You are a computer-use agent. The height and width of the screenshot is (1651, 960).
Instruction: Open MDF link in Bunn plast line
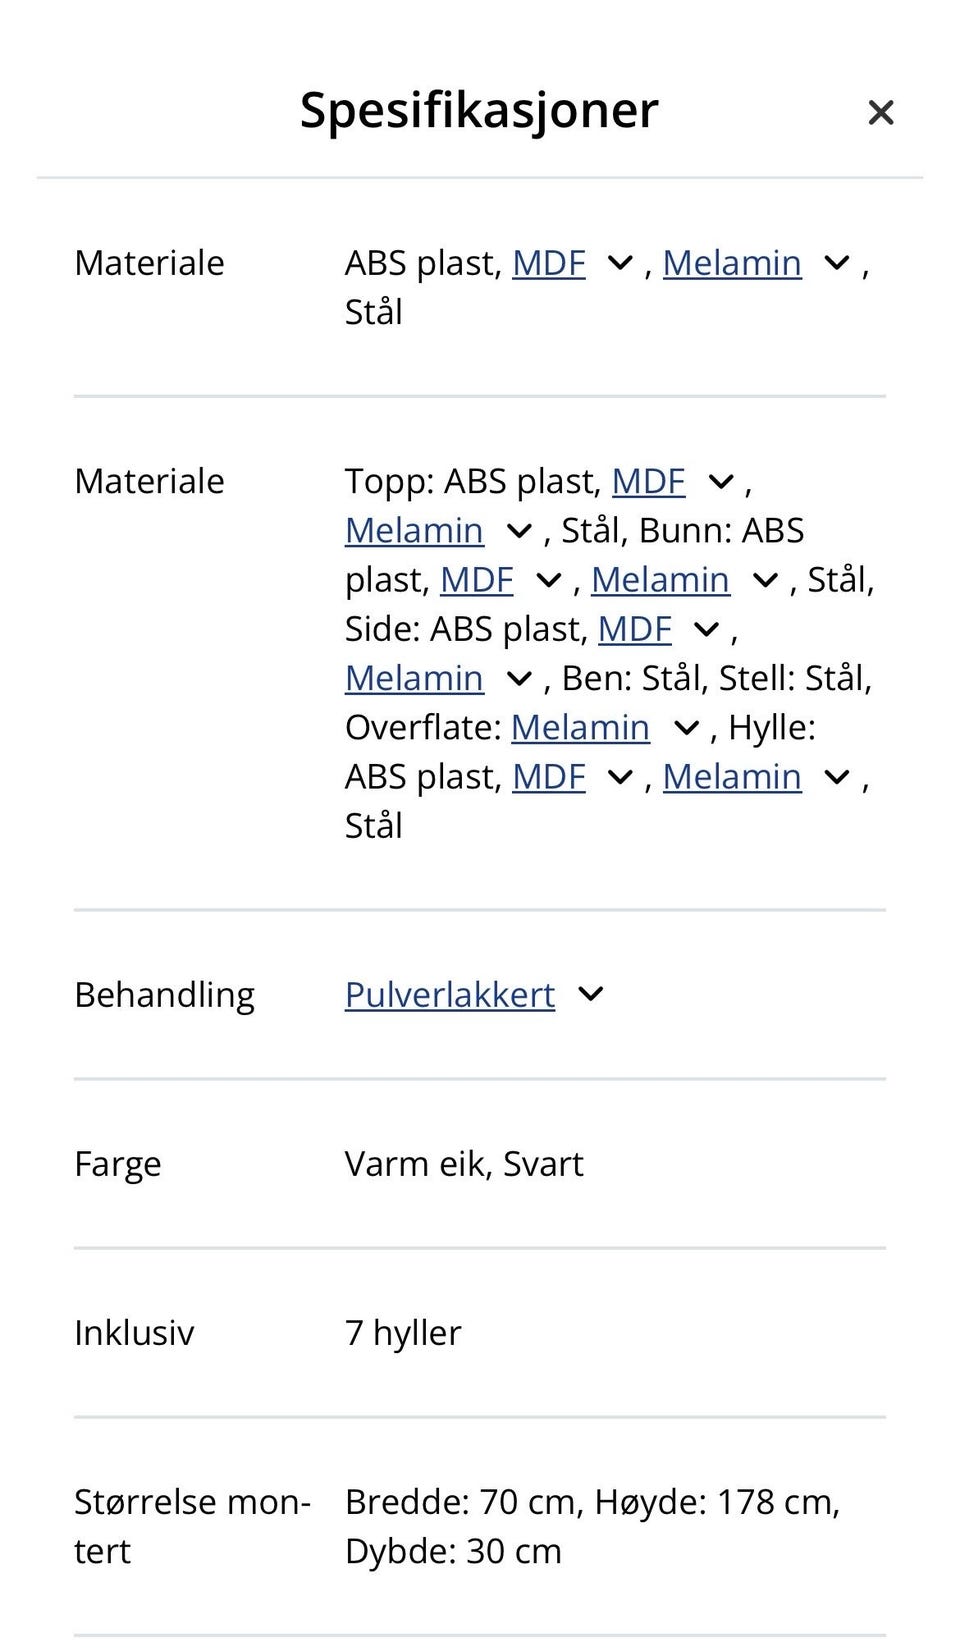tap(477, 579)
